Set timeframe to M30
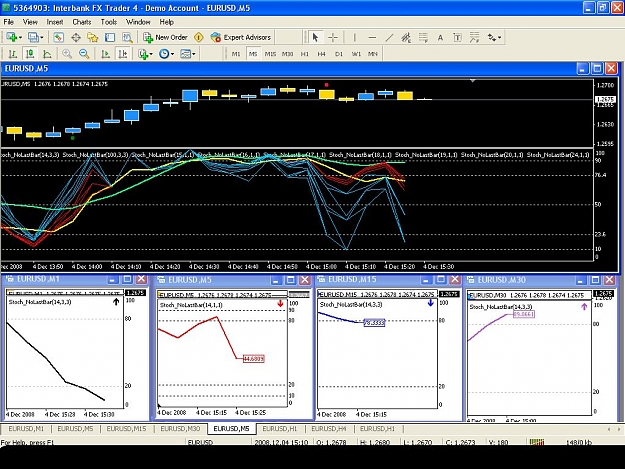This screenshot has height=469, width=625. [x=287, y=54]
